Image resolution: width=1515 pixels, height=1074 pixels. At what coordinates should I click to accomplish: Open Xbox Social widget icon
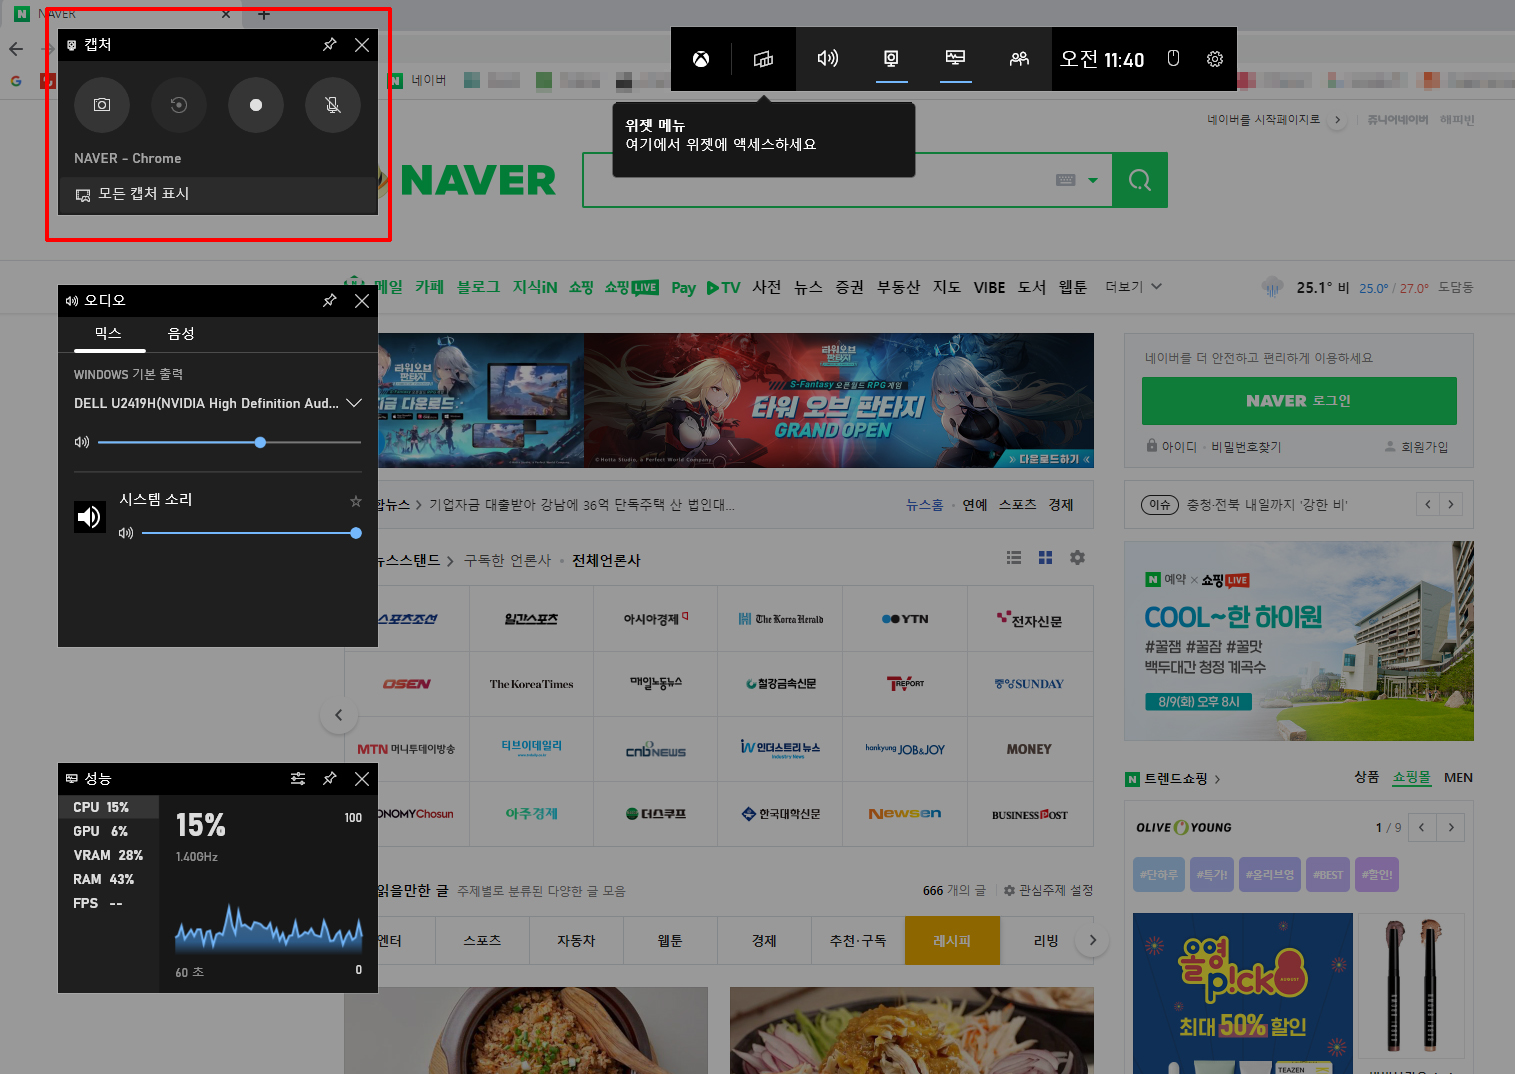[x=1019, y=59]
